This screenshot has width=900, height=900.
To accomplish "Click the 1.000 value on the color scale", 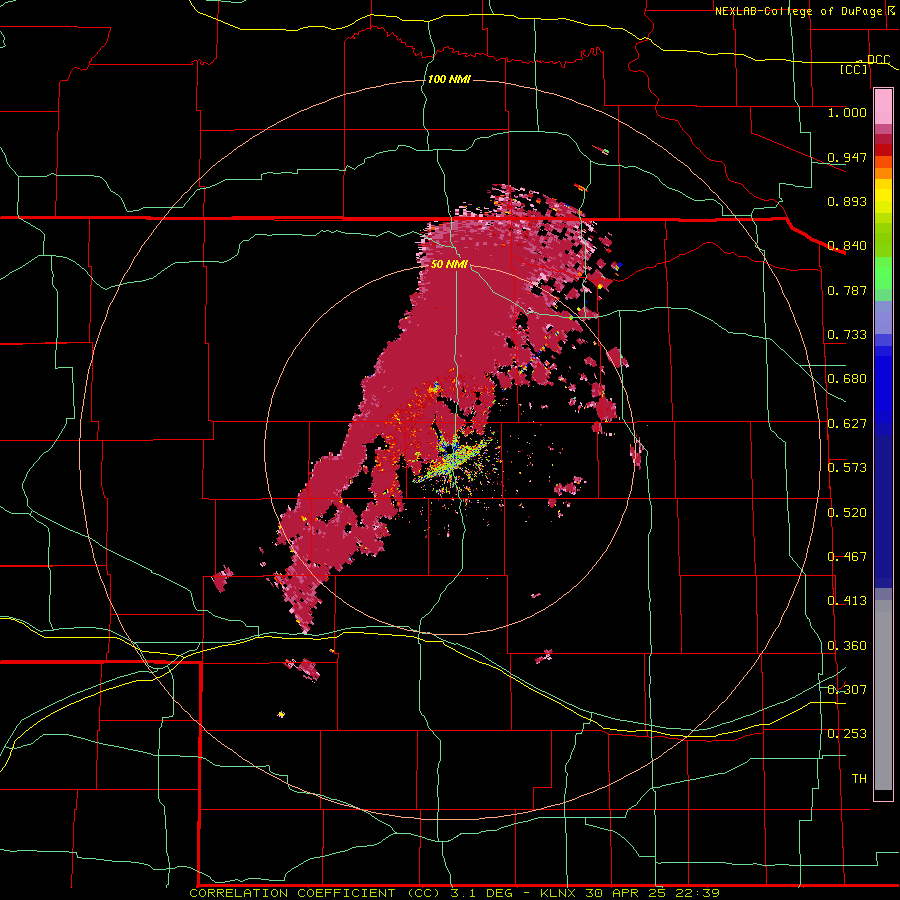I will [x=847, y=112].
